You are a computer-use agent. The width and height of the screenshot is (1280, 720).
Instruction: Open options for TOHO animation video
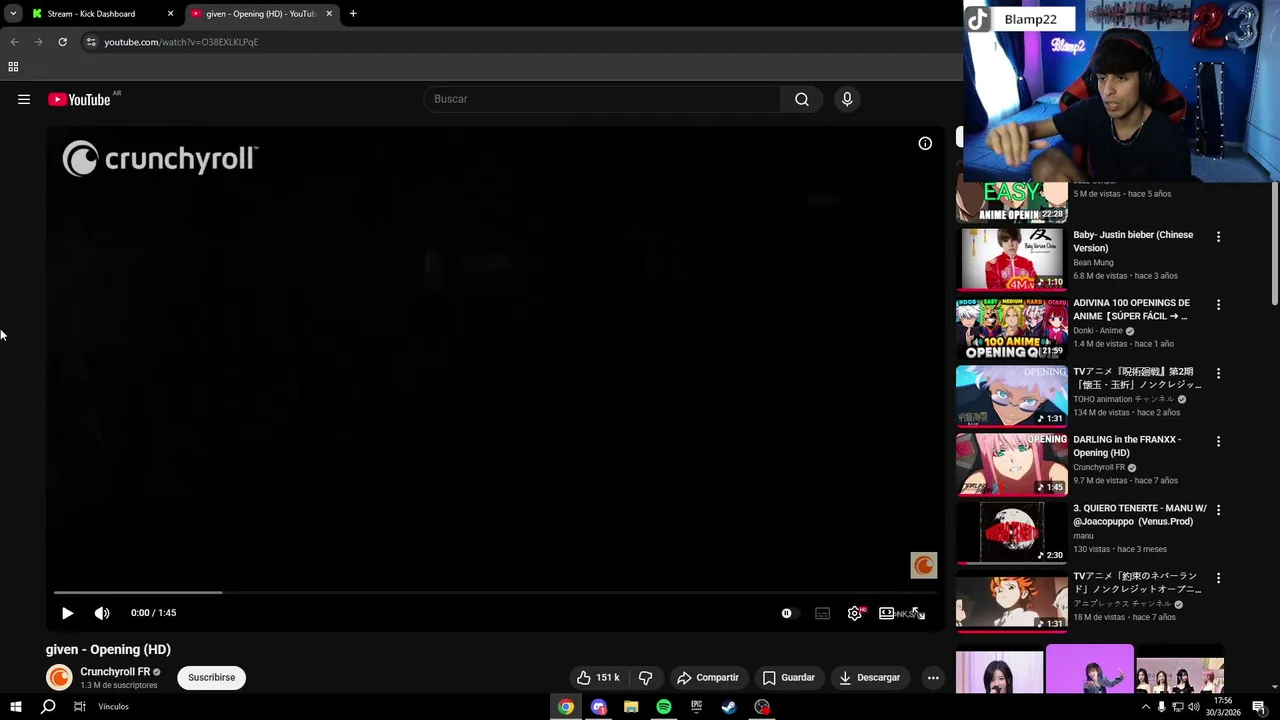[1218, 373]
